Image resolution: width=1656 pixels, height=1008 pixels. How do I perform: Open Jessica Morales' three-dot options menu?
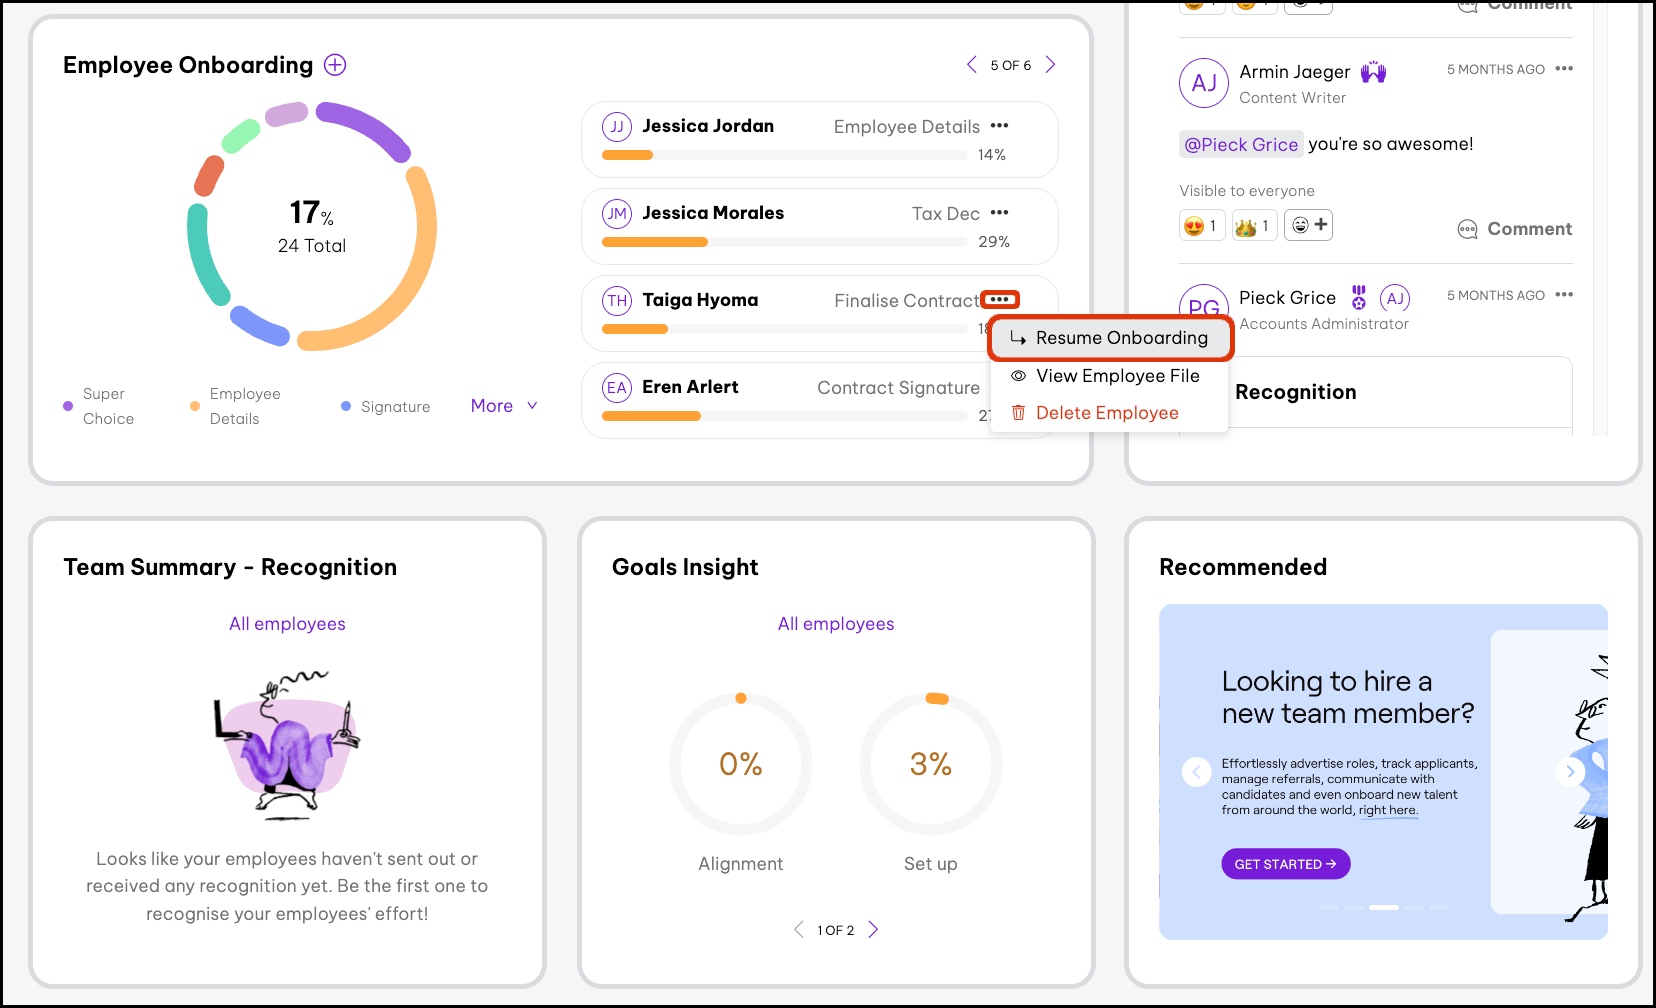coord(999,213)
